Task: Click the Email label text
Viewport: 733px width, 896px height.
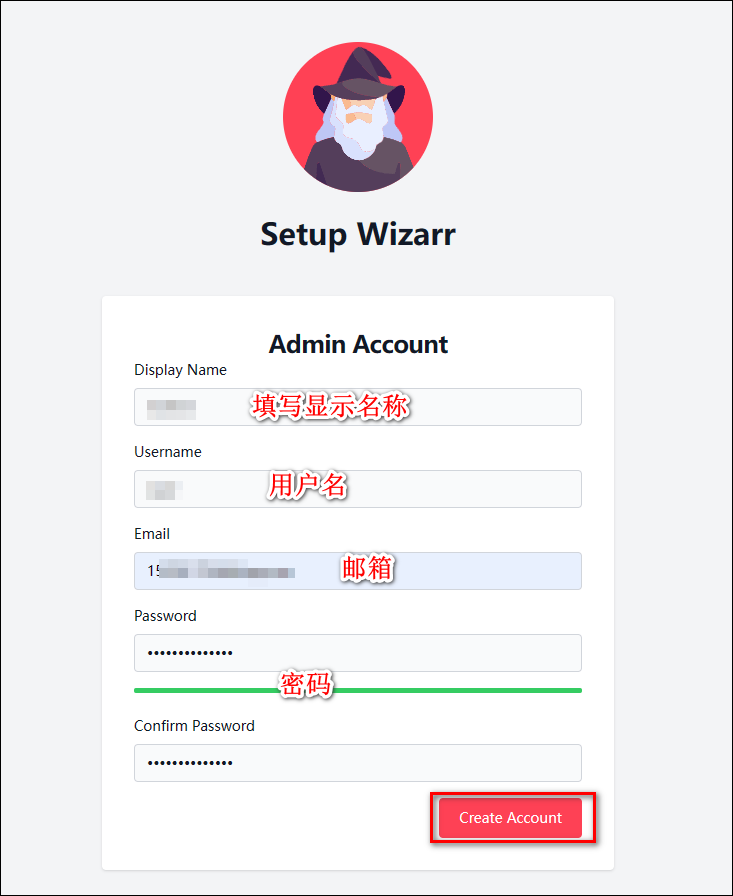Action: click(151, 534)
